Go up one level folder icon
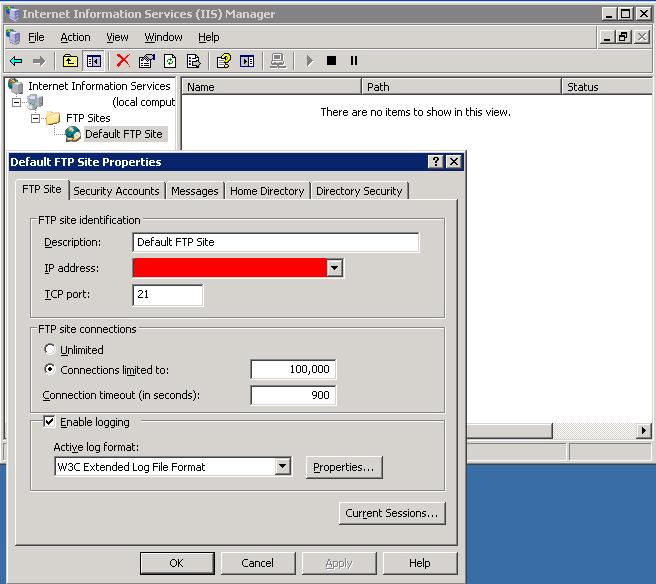The image size is (656, 584). click(70, 61)
